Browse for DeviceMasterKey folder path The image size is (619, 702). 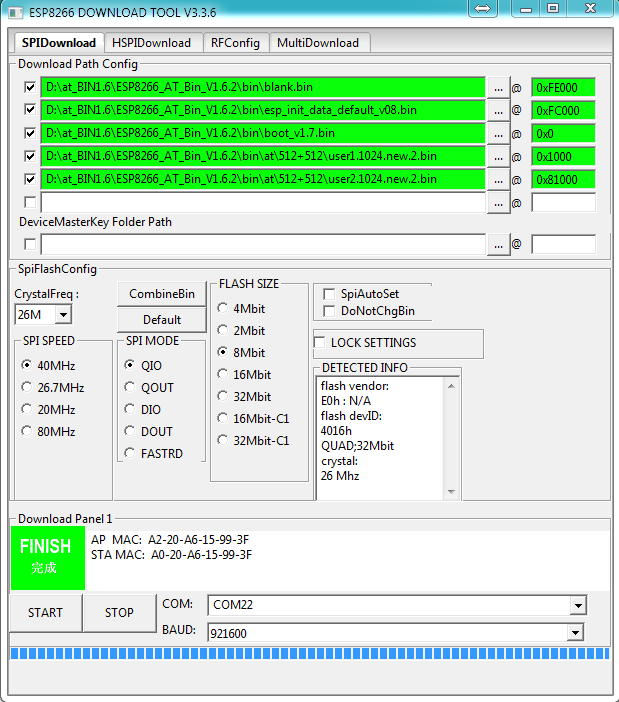(x=498, y=245)
